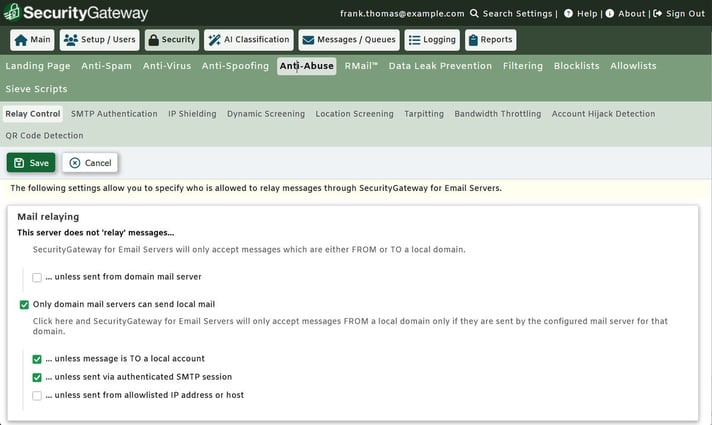This screenshot has height=425, width=712.
Task: Click the SecurityGateway logo icon
Action: coord(11,12)
